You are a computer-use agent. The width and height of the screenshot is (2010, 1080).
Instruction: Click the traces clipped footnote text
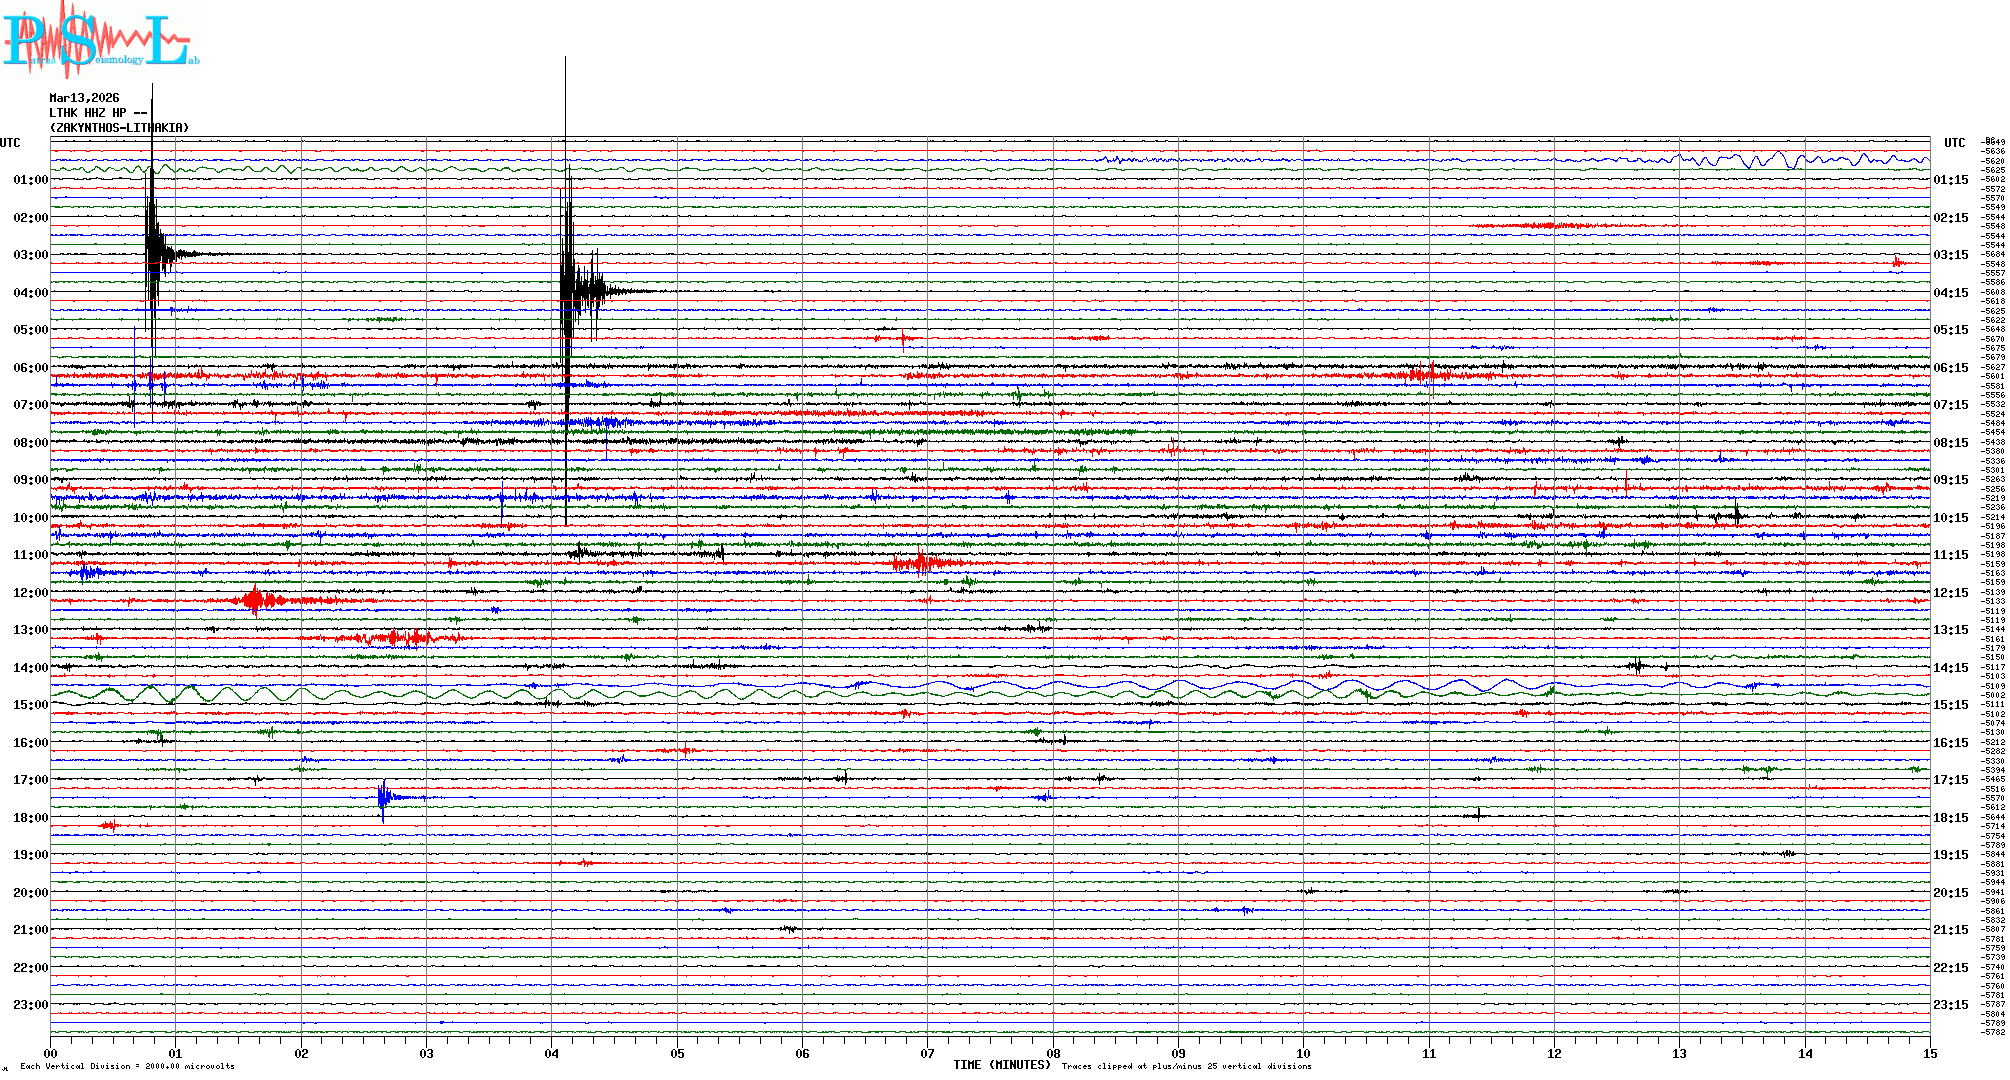[x=1186, y=1066]
